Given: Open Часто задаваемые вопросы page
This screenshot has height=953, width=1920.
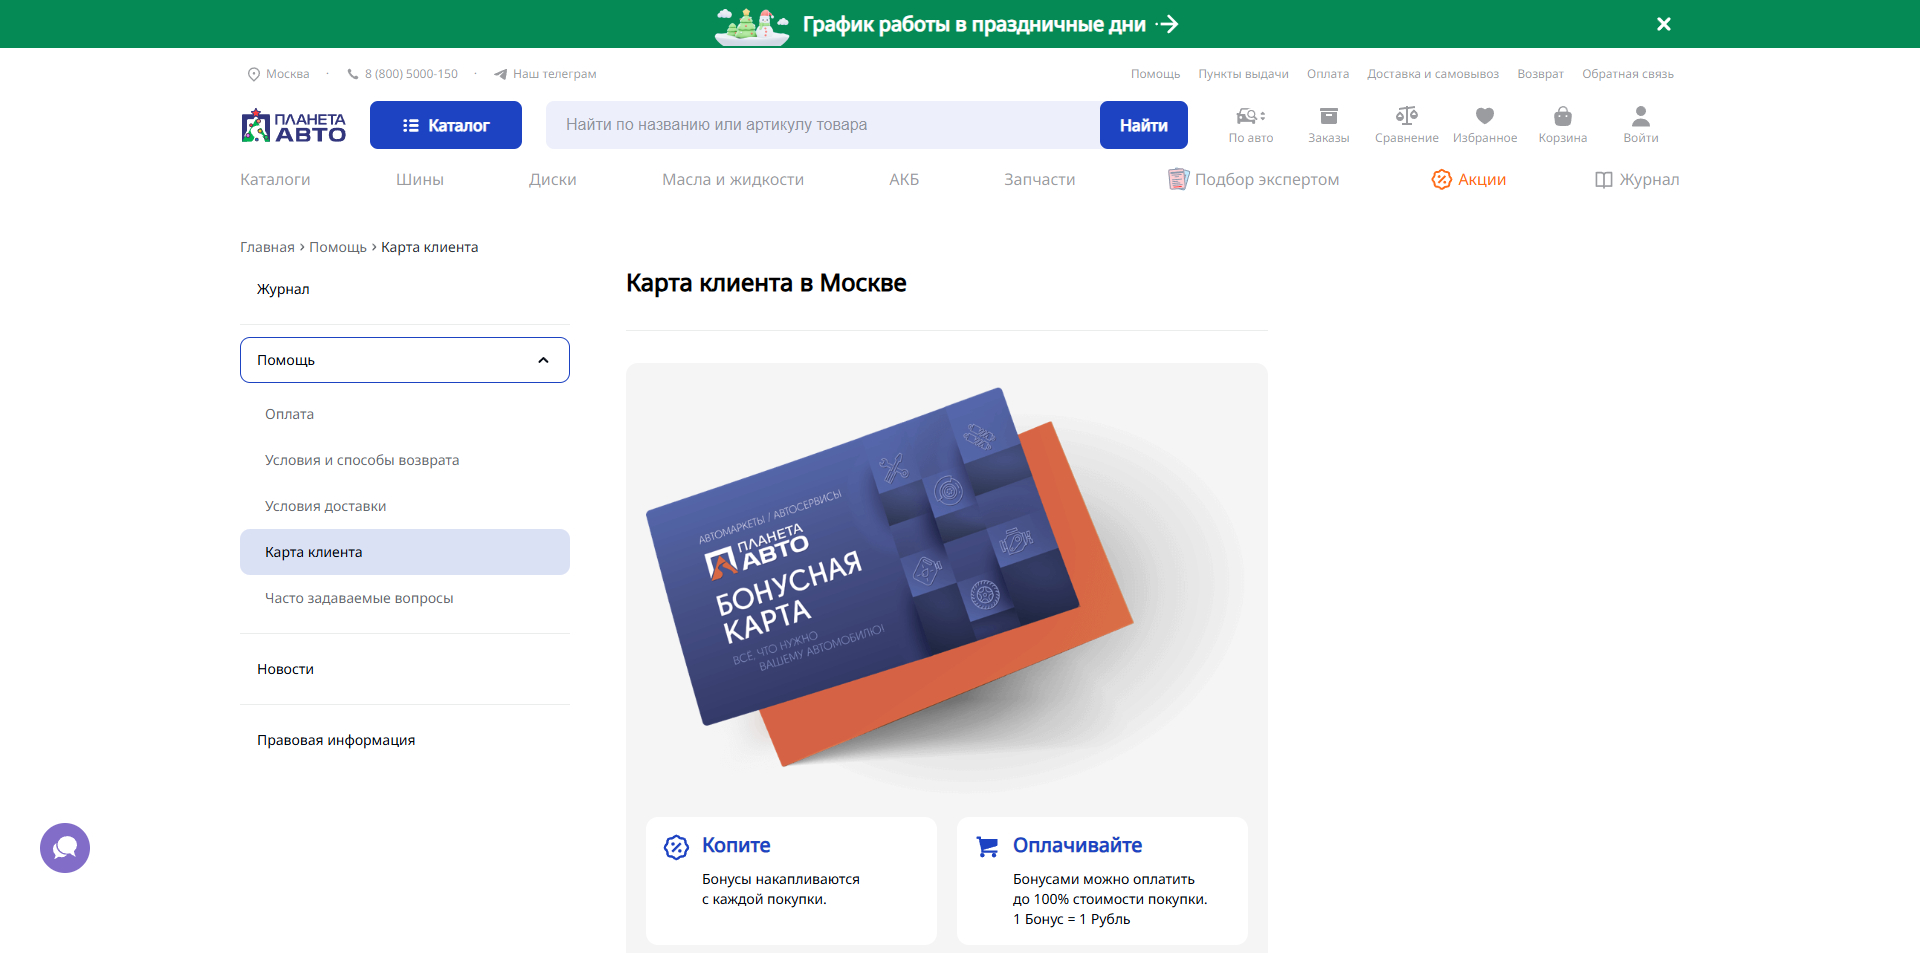Looking at the screenshot, I should pos(359,597).
